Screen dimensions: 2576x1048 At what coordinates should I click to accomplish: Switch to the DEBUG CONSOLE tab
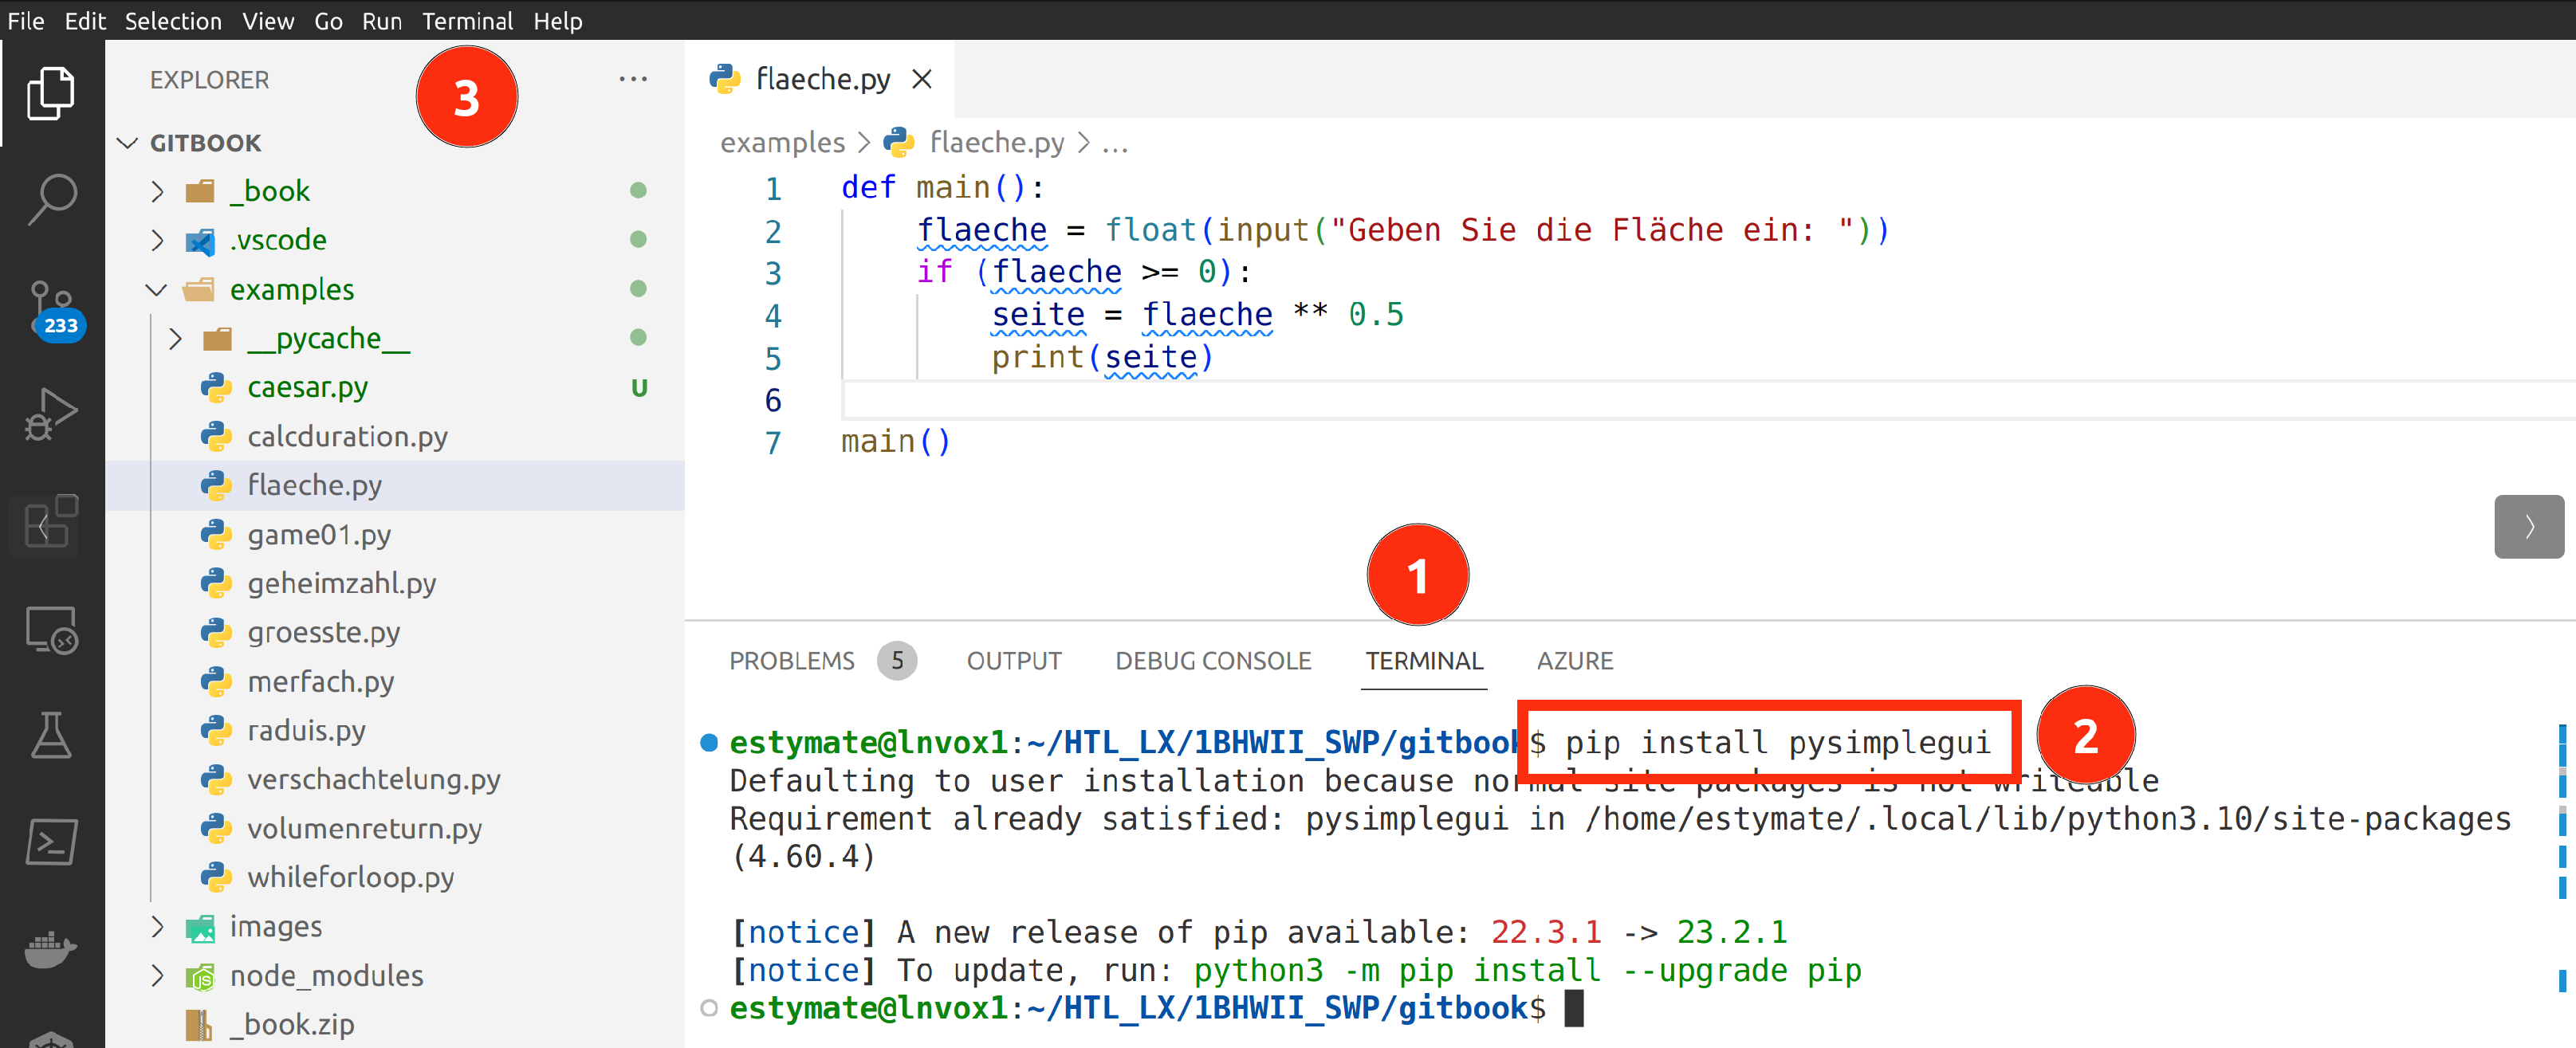1213,661
